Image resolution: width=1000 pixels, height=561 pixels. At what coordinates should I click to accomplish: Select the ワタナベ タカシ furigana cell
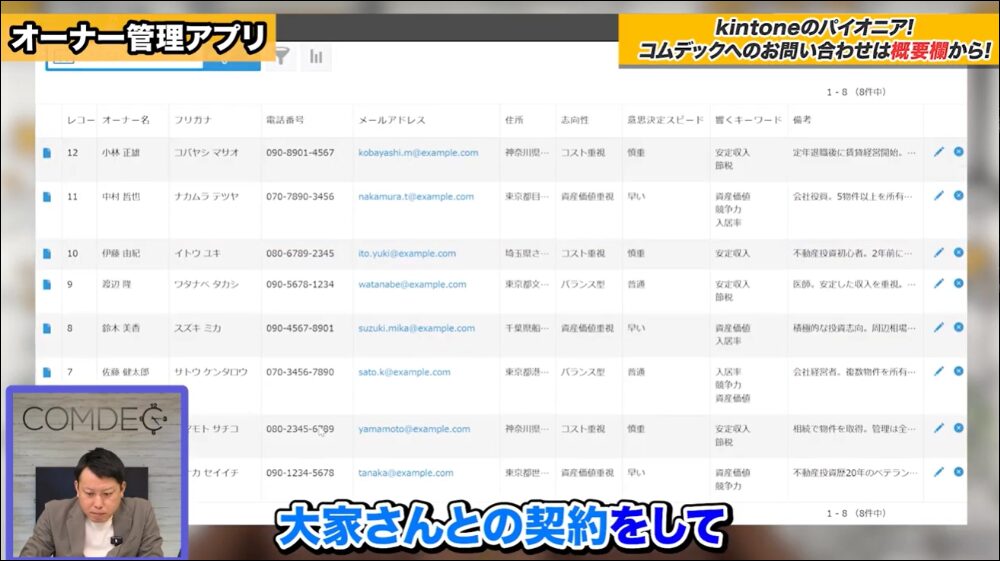[207, 284]
